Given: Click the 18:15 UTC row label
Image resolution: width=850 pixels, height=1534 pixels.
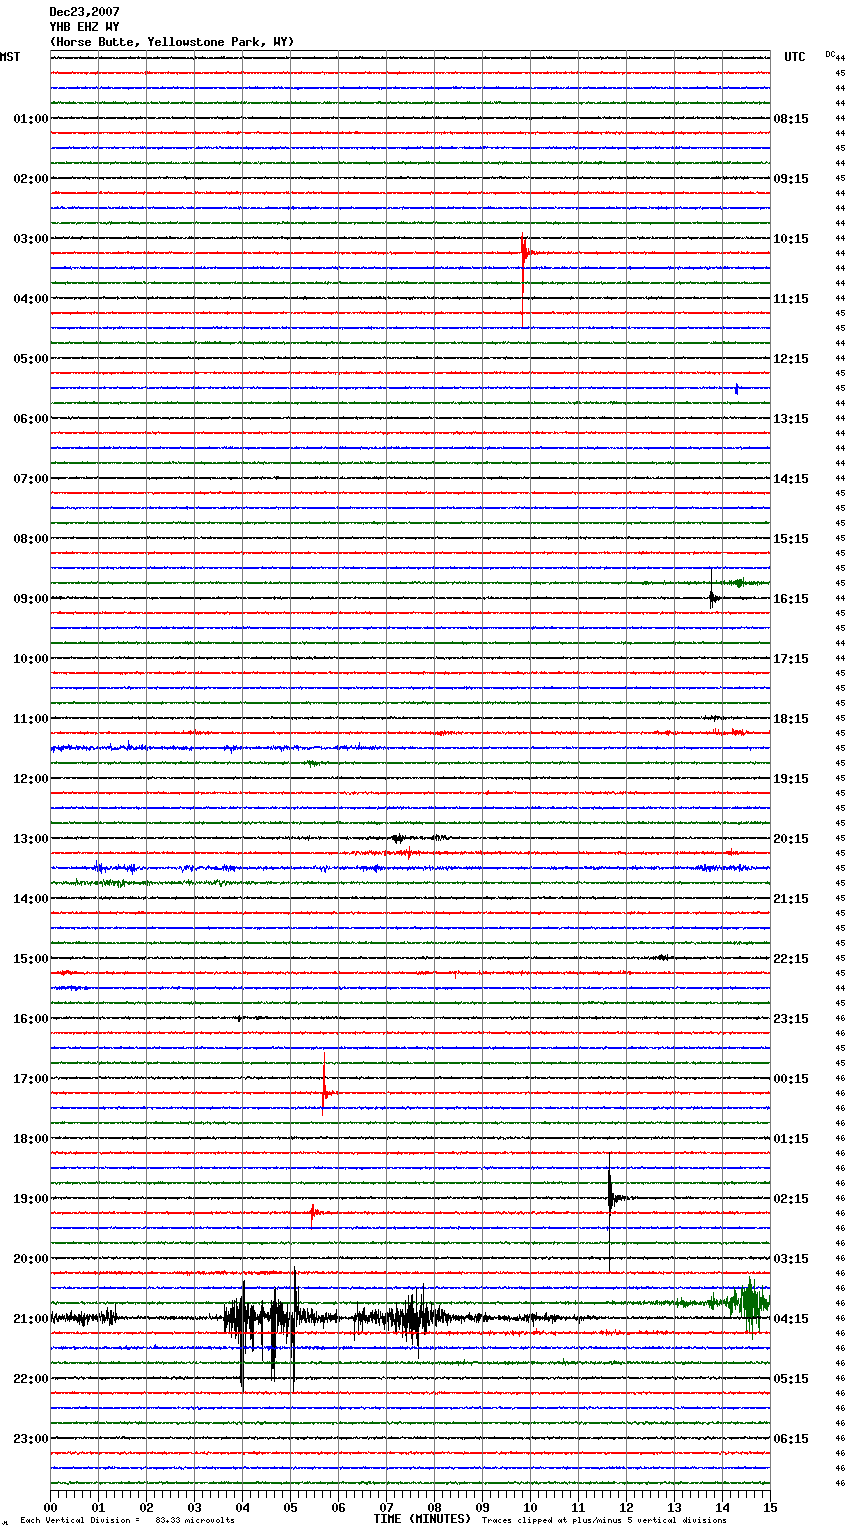Looking at the screenshot, I should click(791, 719).
